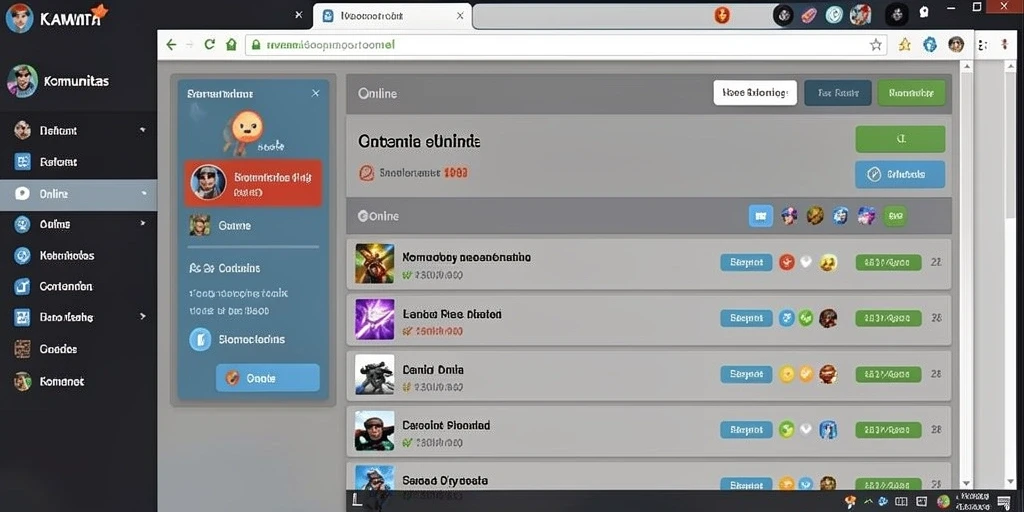1024x512 pixels.
Task: Close the active browser tab
Action: pyautogui.click(x=460, y=16)
